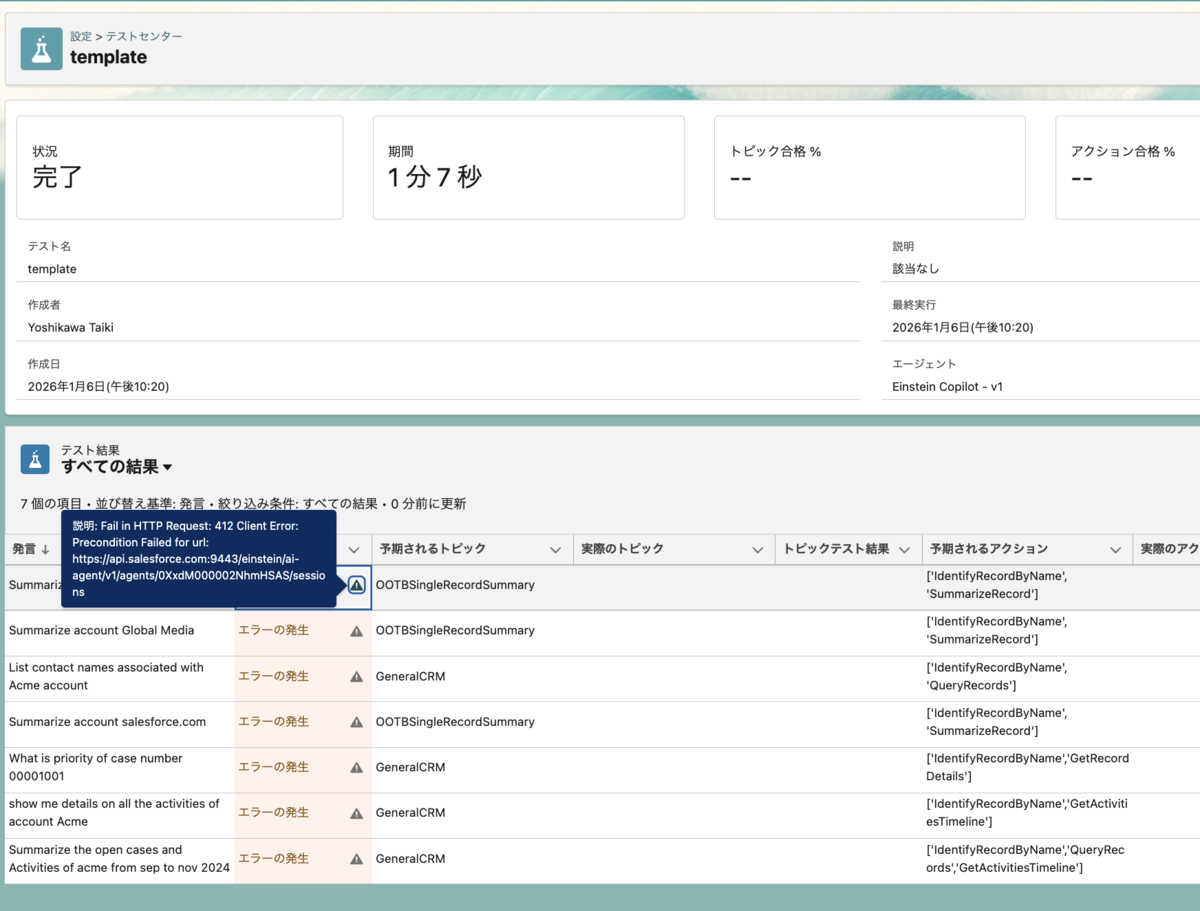
Task: Click エラーの発生 status in the salesforce.com row
Action: [x=274, y=722]
